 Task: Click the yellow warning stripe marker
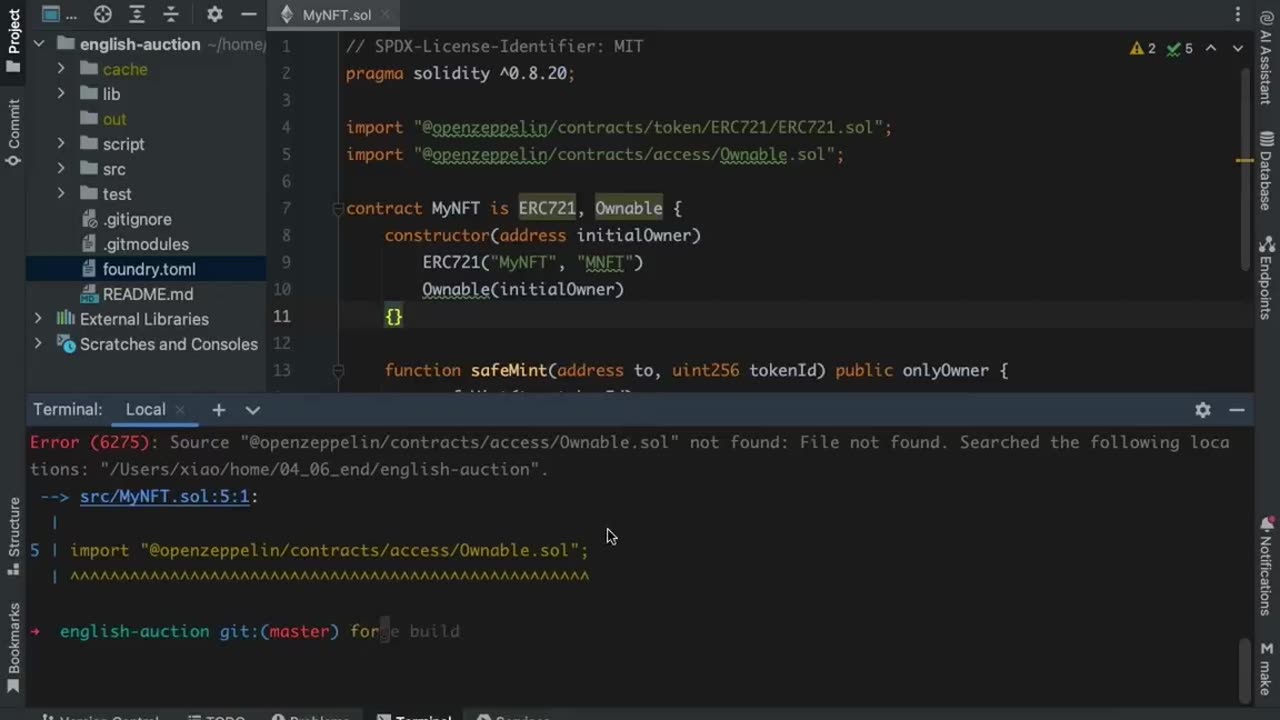click(x=1244, y=160)
